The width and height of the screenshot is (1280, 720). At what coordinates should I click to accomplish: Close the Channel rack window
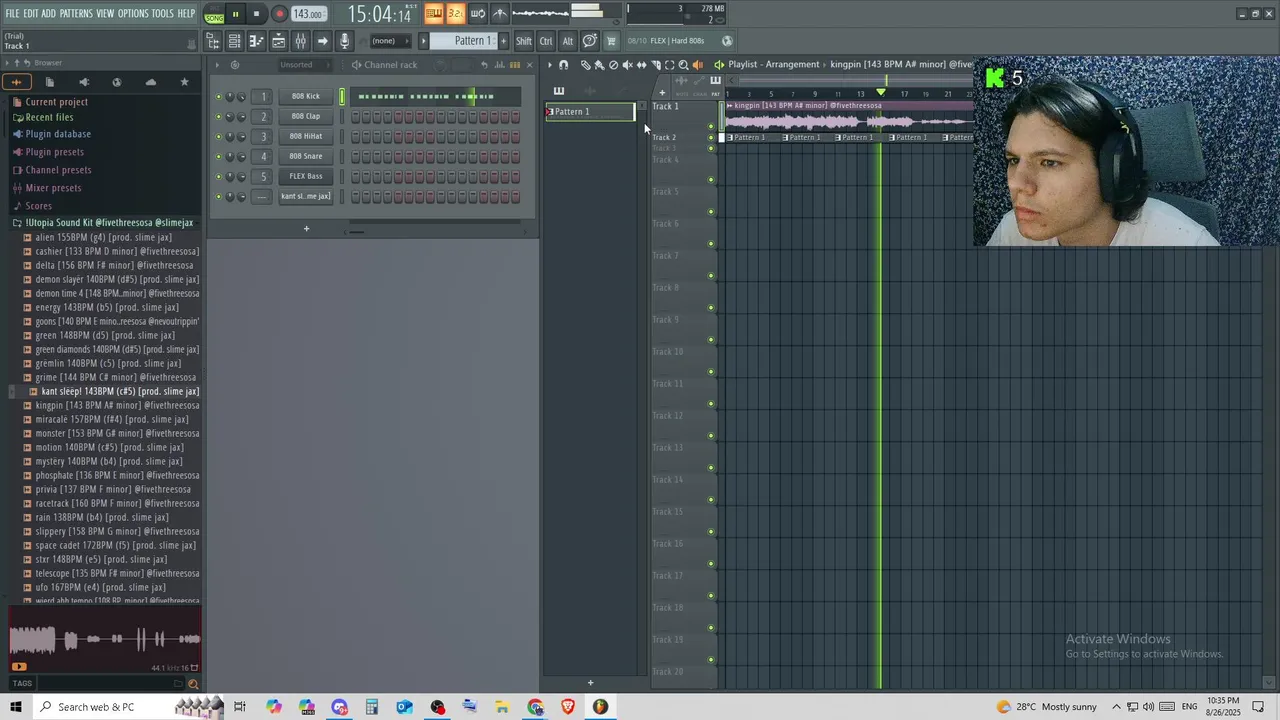[x=529, y=65]
